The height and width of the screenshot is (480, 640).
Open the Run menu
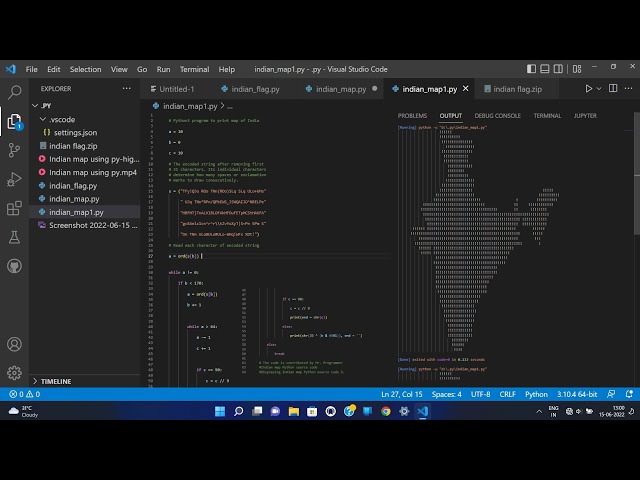[x=163, y=69]
